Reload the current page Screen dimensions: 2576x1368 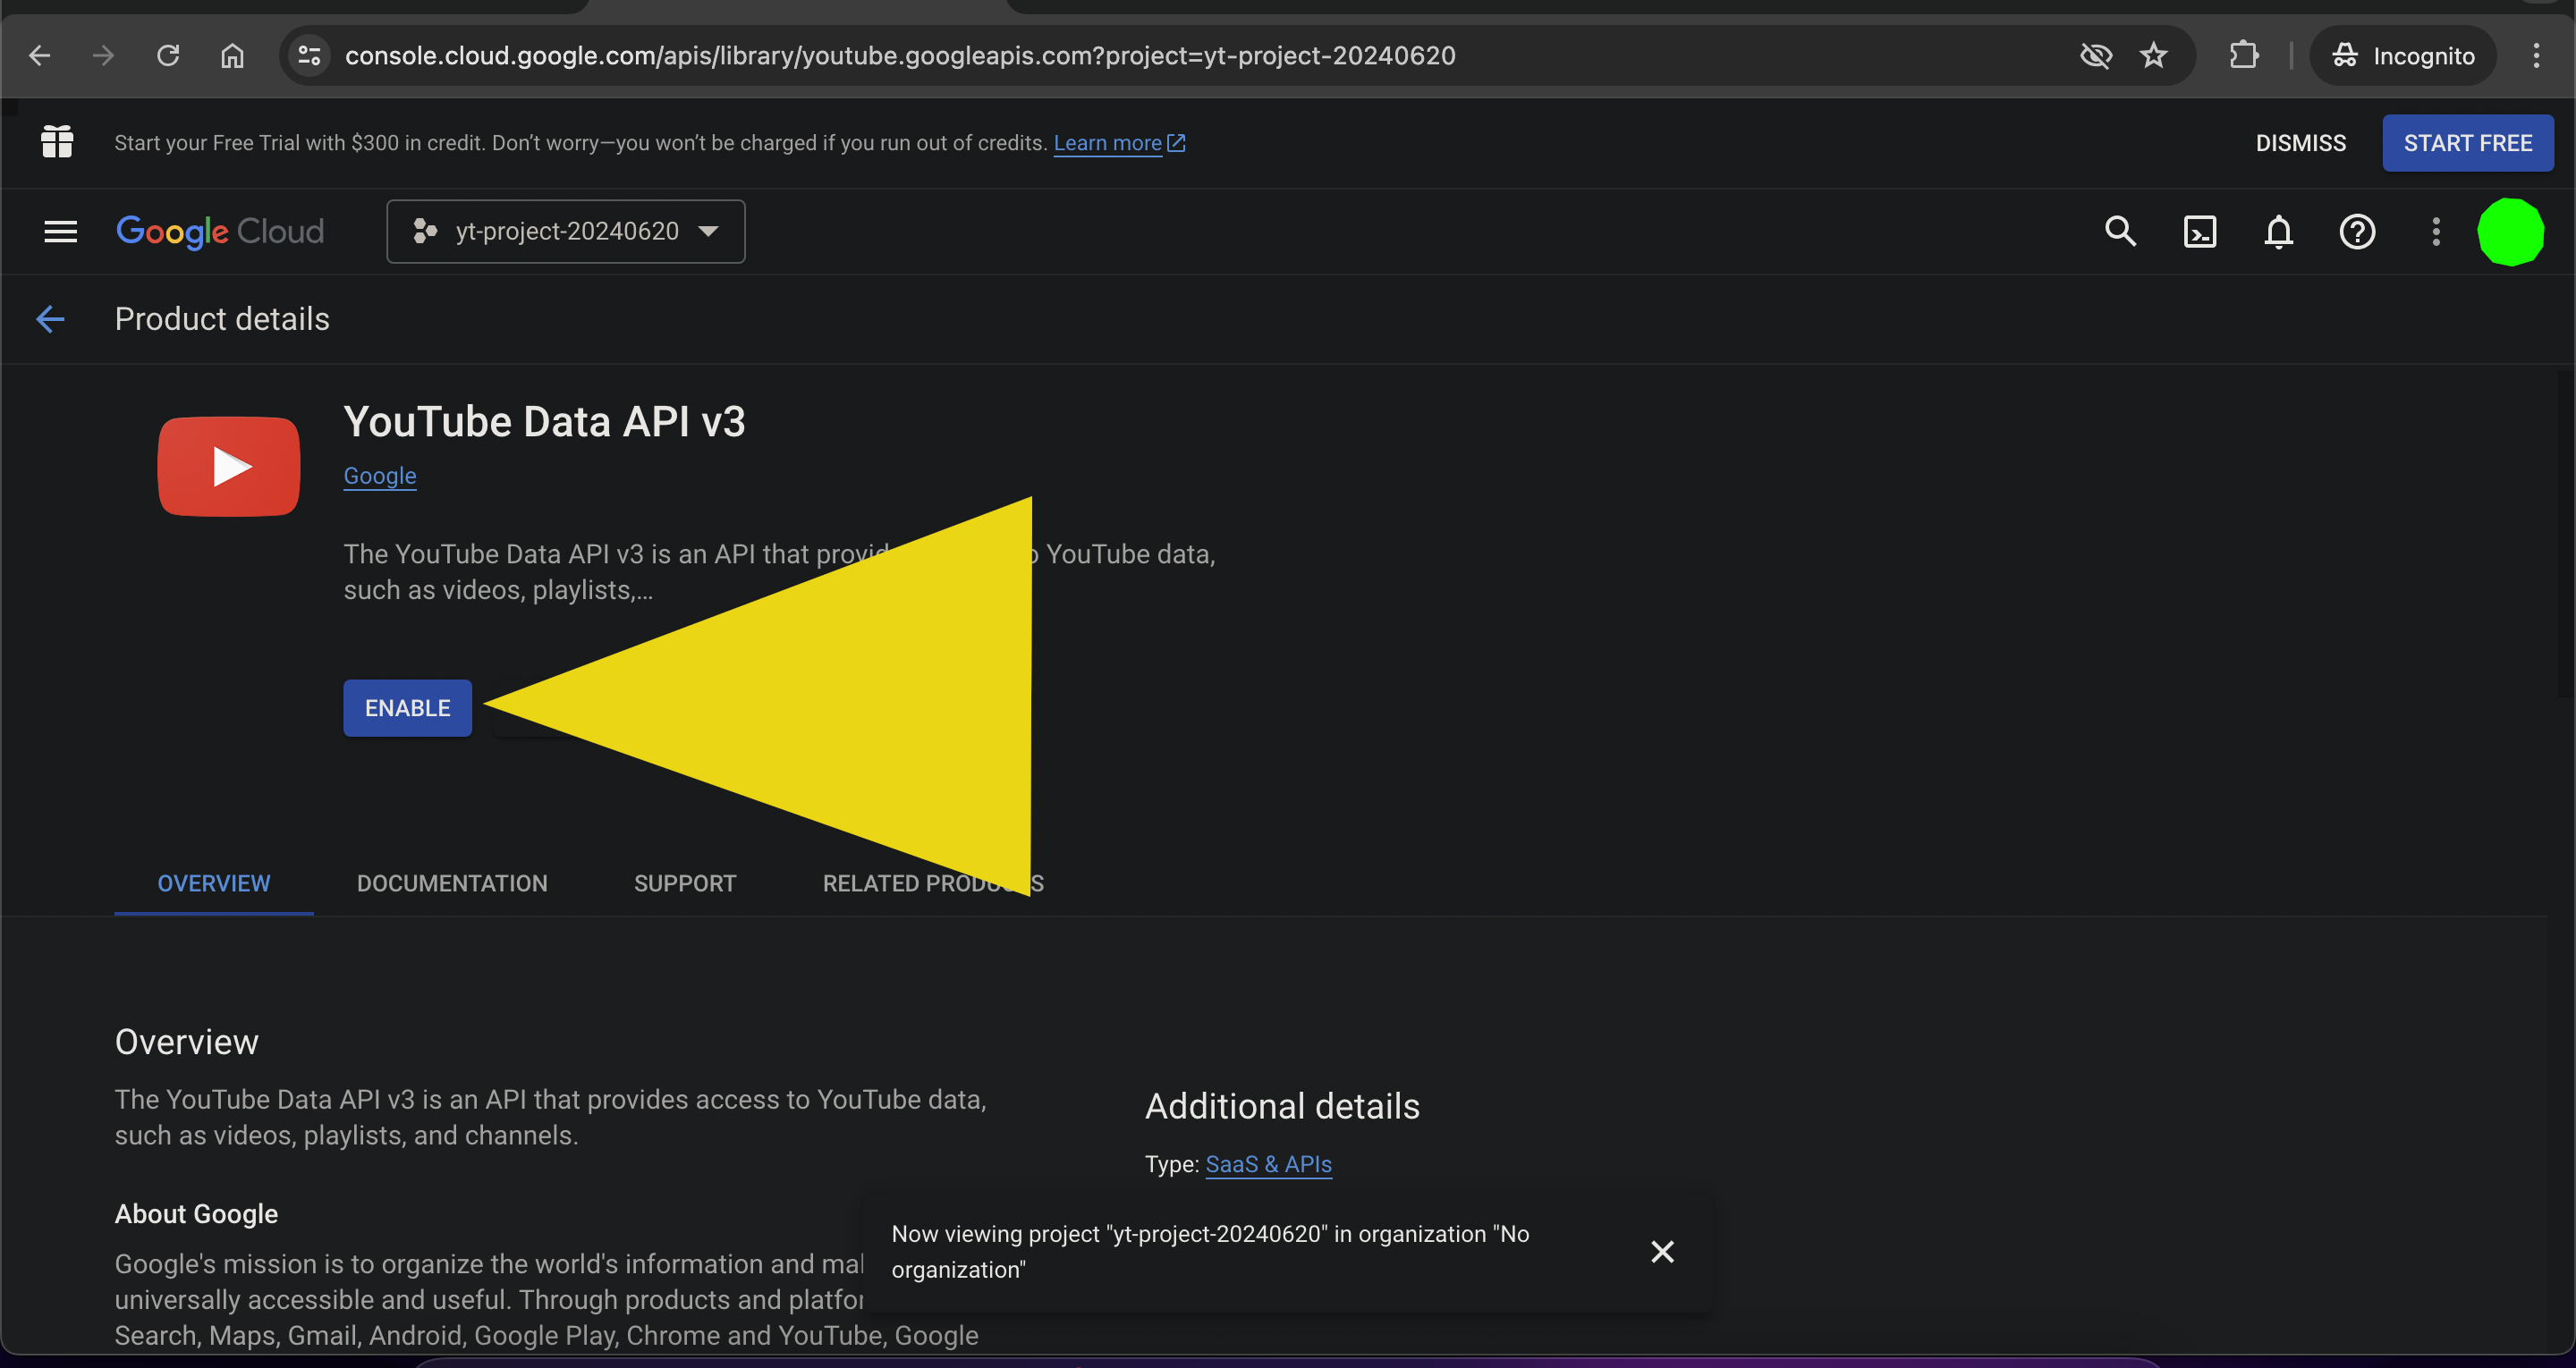[x=168, y=55]
